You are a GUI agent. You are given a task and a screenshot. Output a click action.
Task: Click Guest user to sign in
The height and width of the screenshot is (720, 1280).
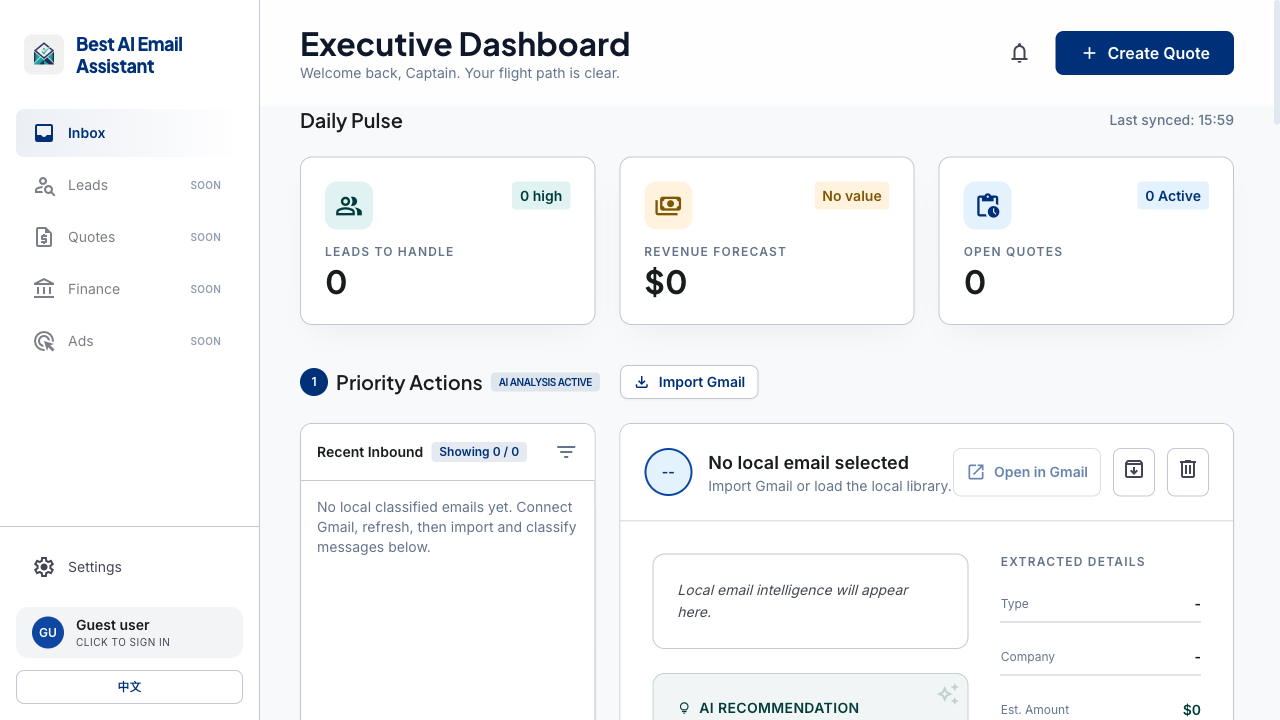click(x=130, y=633)
